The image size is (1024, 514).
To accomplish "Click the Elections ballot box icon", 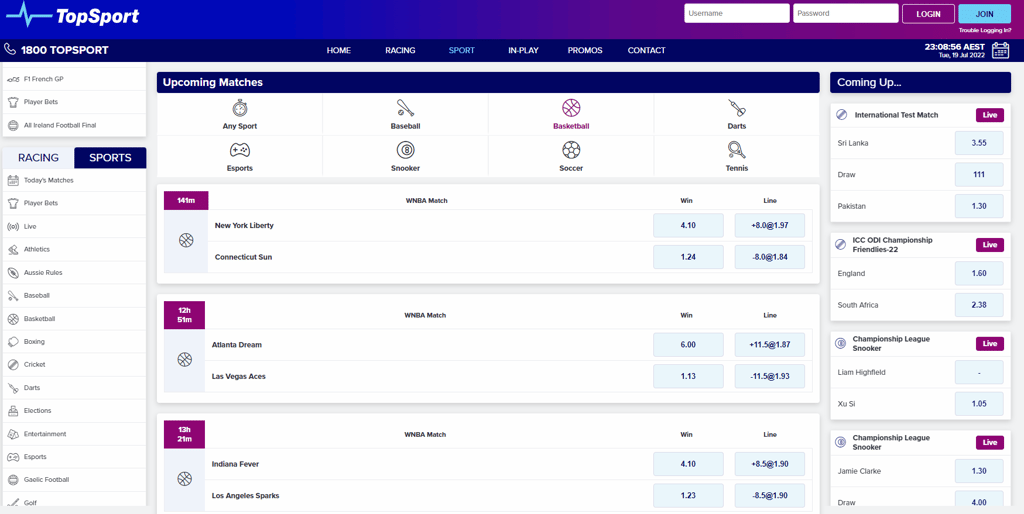I will tap(12, 411).
